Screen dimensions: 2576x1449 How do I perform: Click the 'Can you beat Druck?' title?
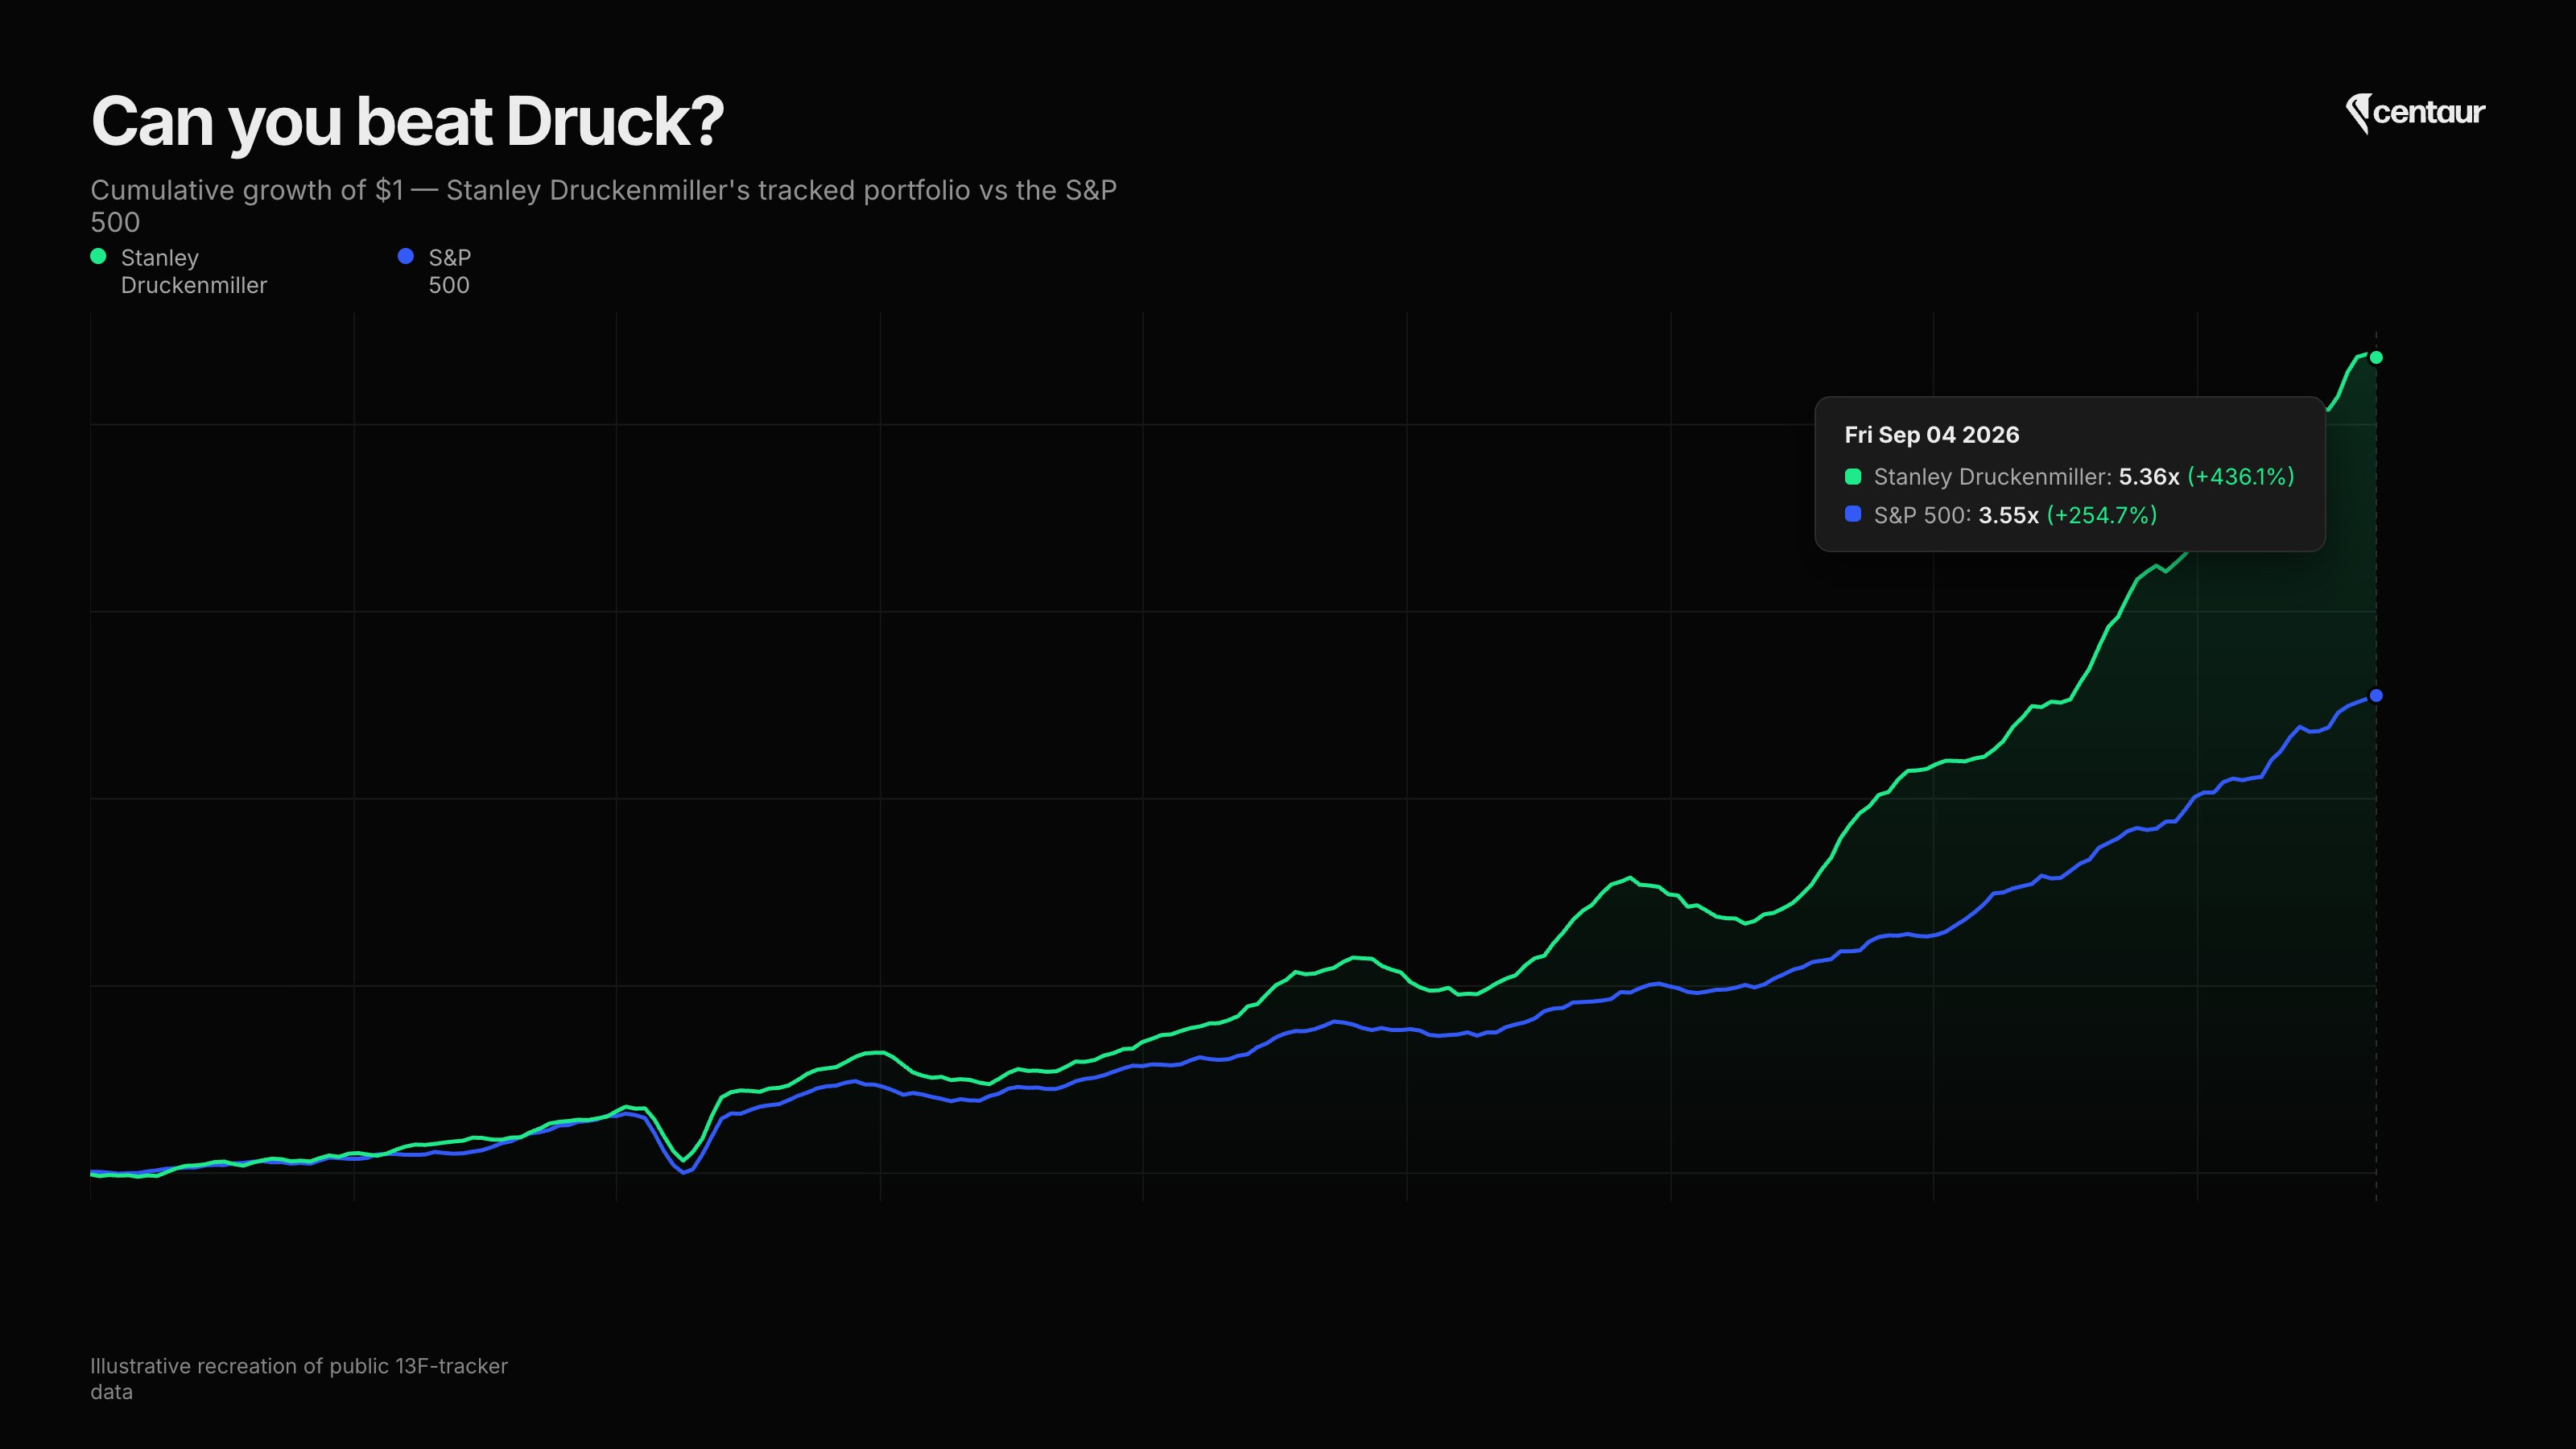(x=407, y=122)
